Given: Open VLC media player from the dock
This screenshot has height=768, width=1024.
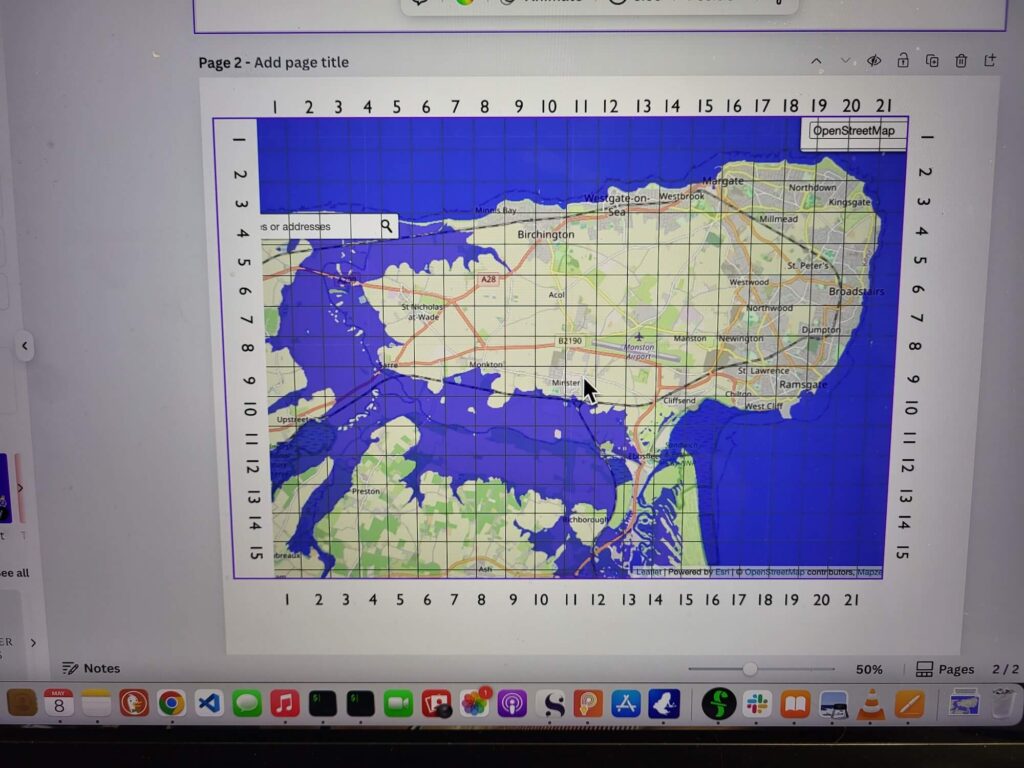Looking at the screenshot, I should (872, 704).
